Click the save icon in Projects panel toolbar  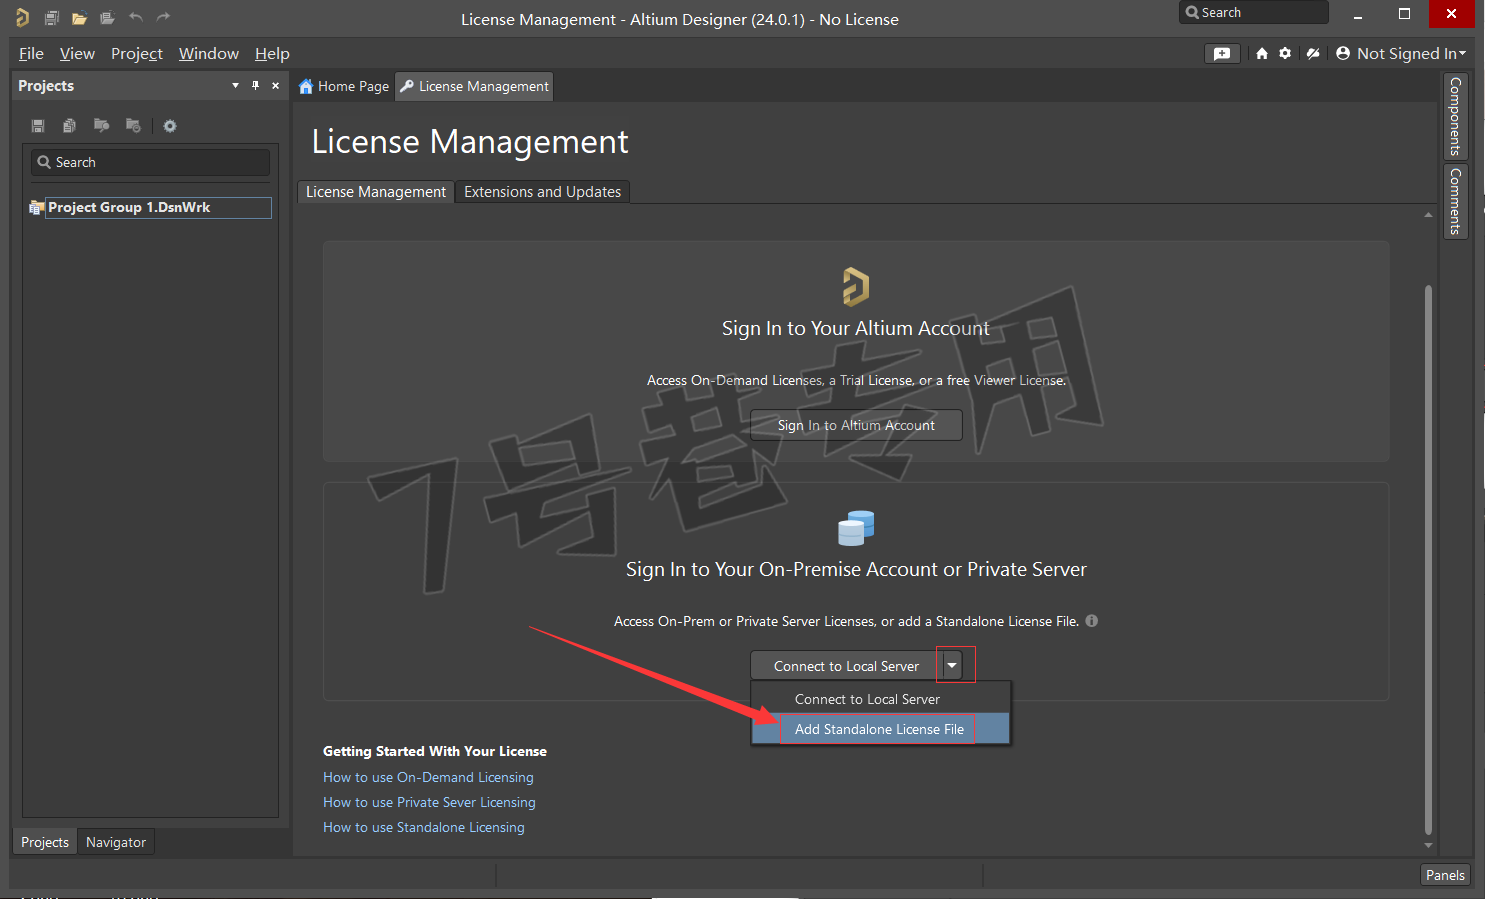click(x=38, y=126)
